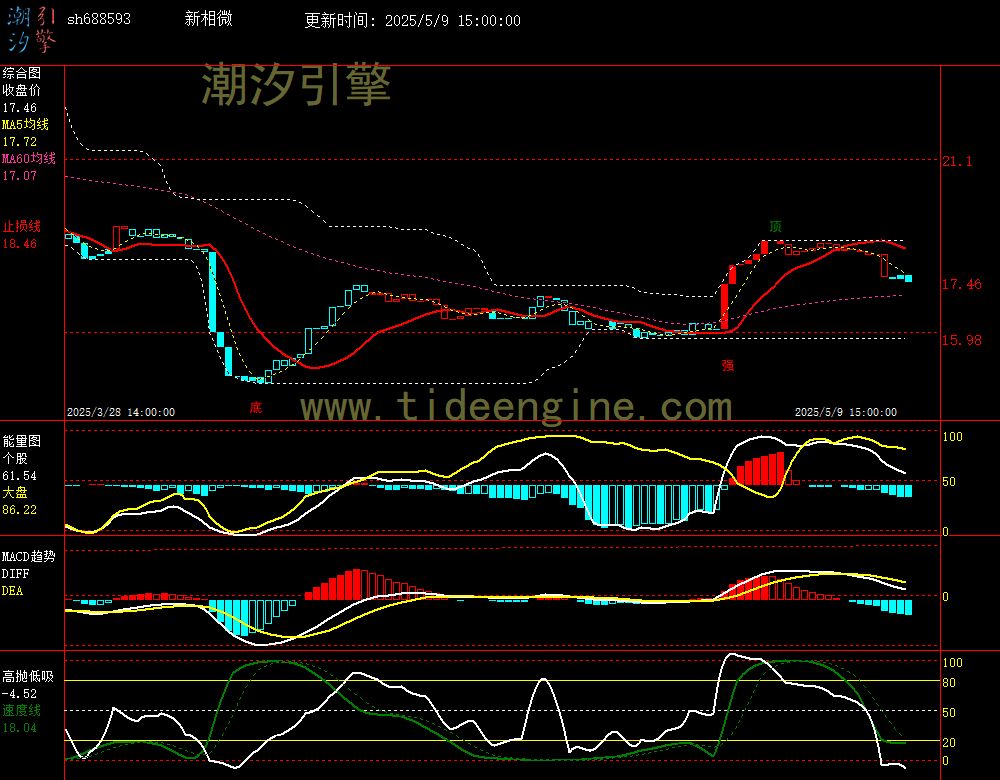Click the MA5 value 17.72

click(x=20, y=142)
